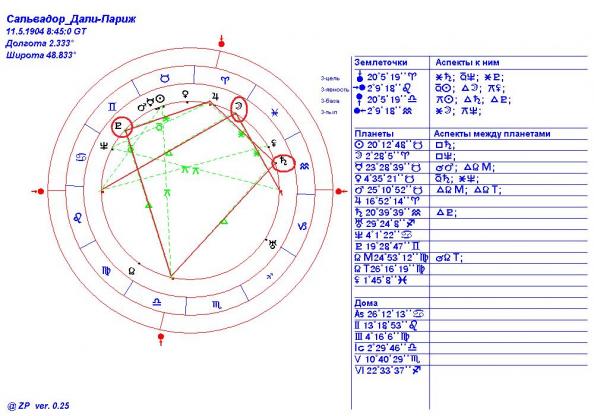Click the North Node symbol near Virgo
Screen dimensions: 594x416
click(x=131, y=270)
